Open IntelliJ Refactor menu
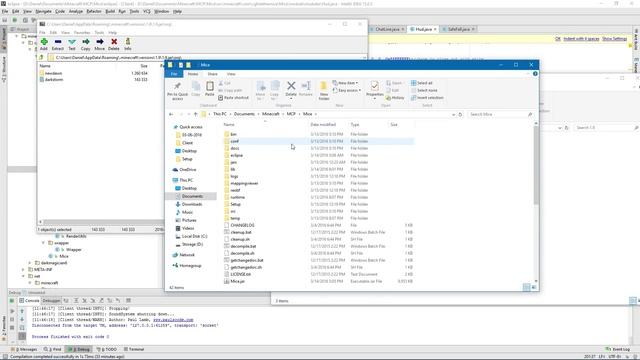 click(94, 11)
